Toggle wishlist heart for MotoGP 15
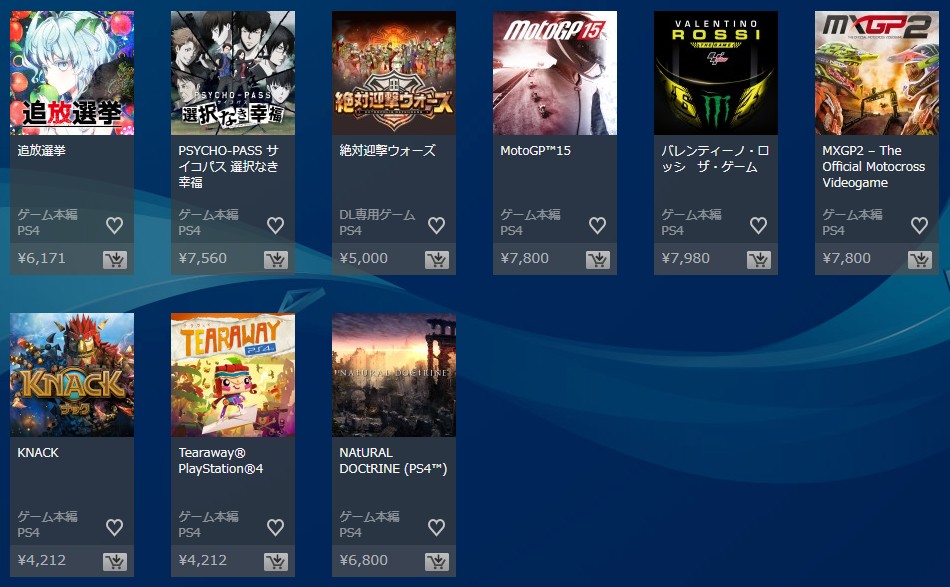 pos(597,225)
